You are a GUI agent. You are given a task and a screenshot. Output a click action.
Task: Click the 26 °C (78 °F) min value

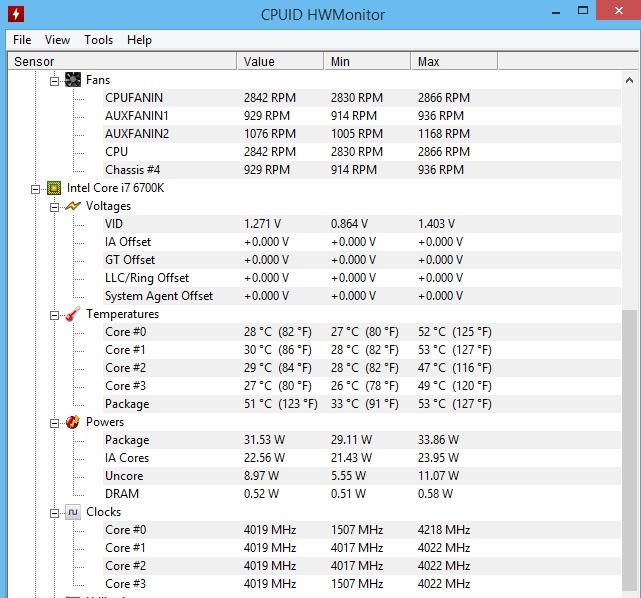point(365,386)
